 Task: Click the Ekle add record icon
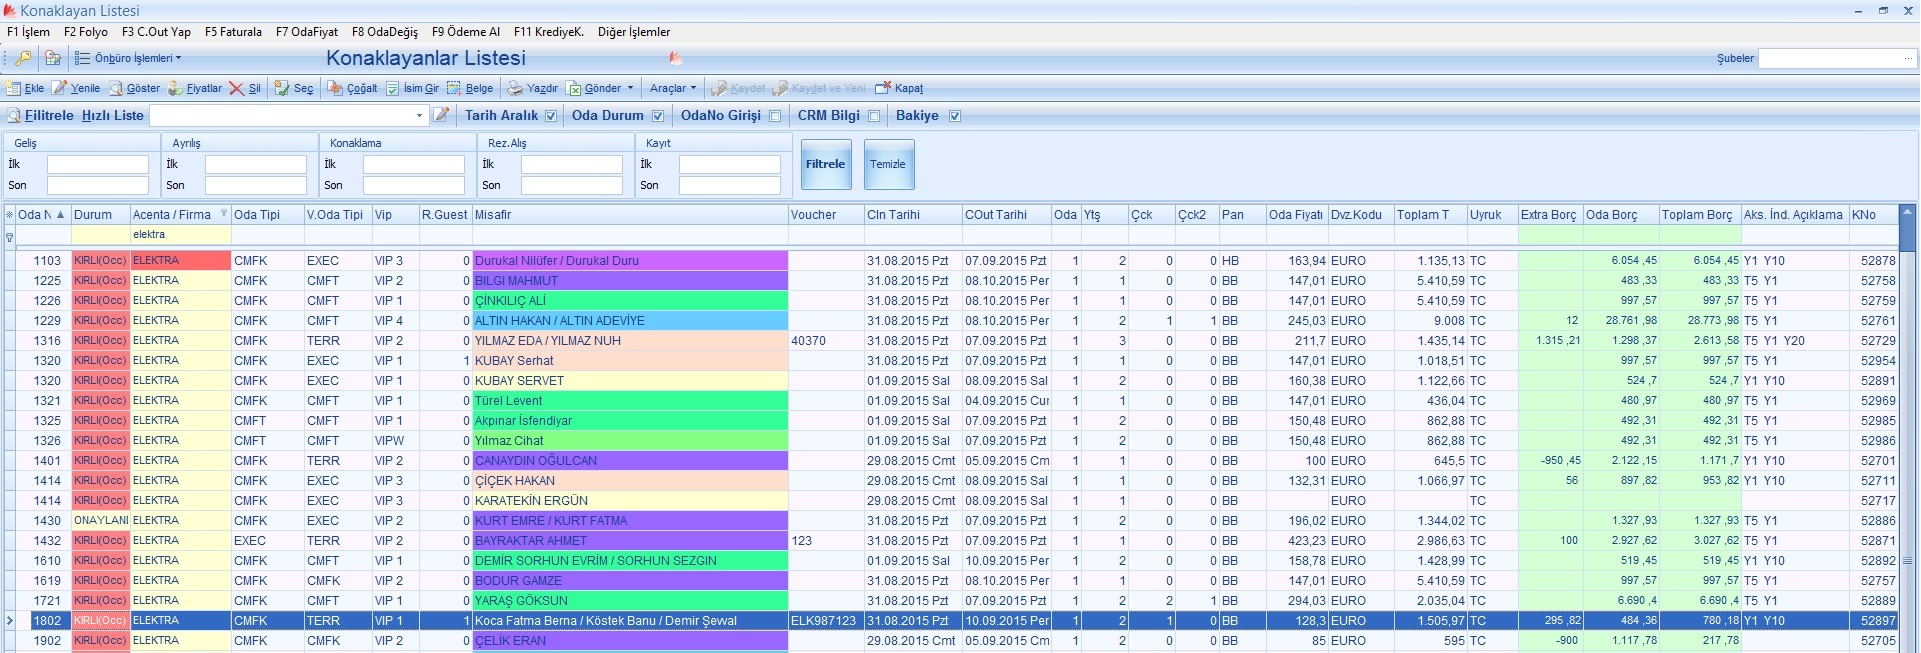point(14,88)
